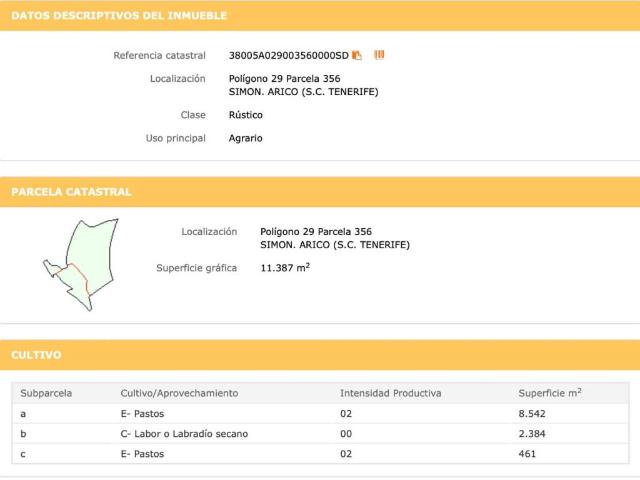
Task: Click the 'CULTIVO' section header
Action: (36, 355)
